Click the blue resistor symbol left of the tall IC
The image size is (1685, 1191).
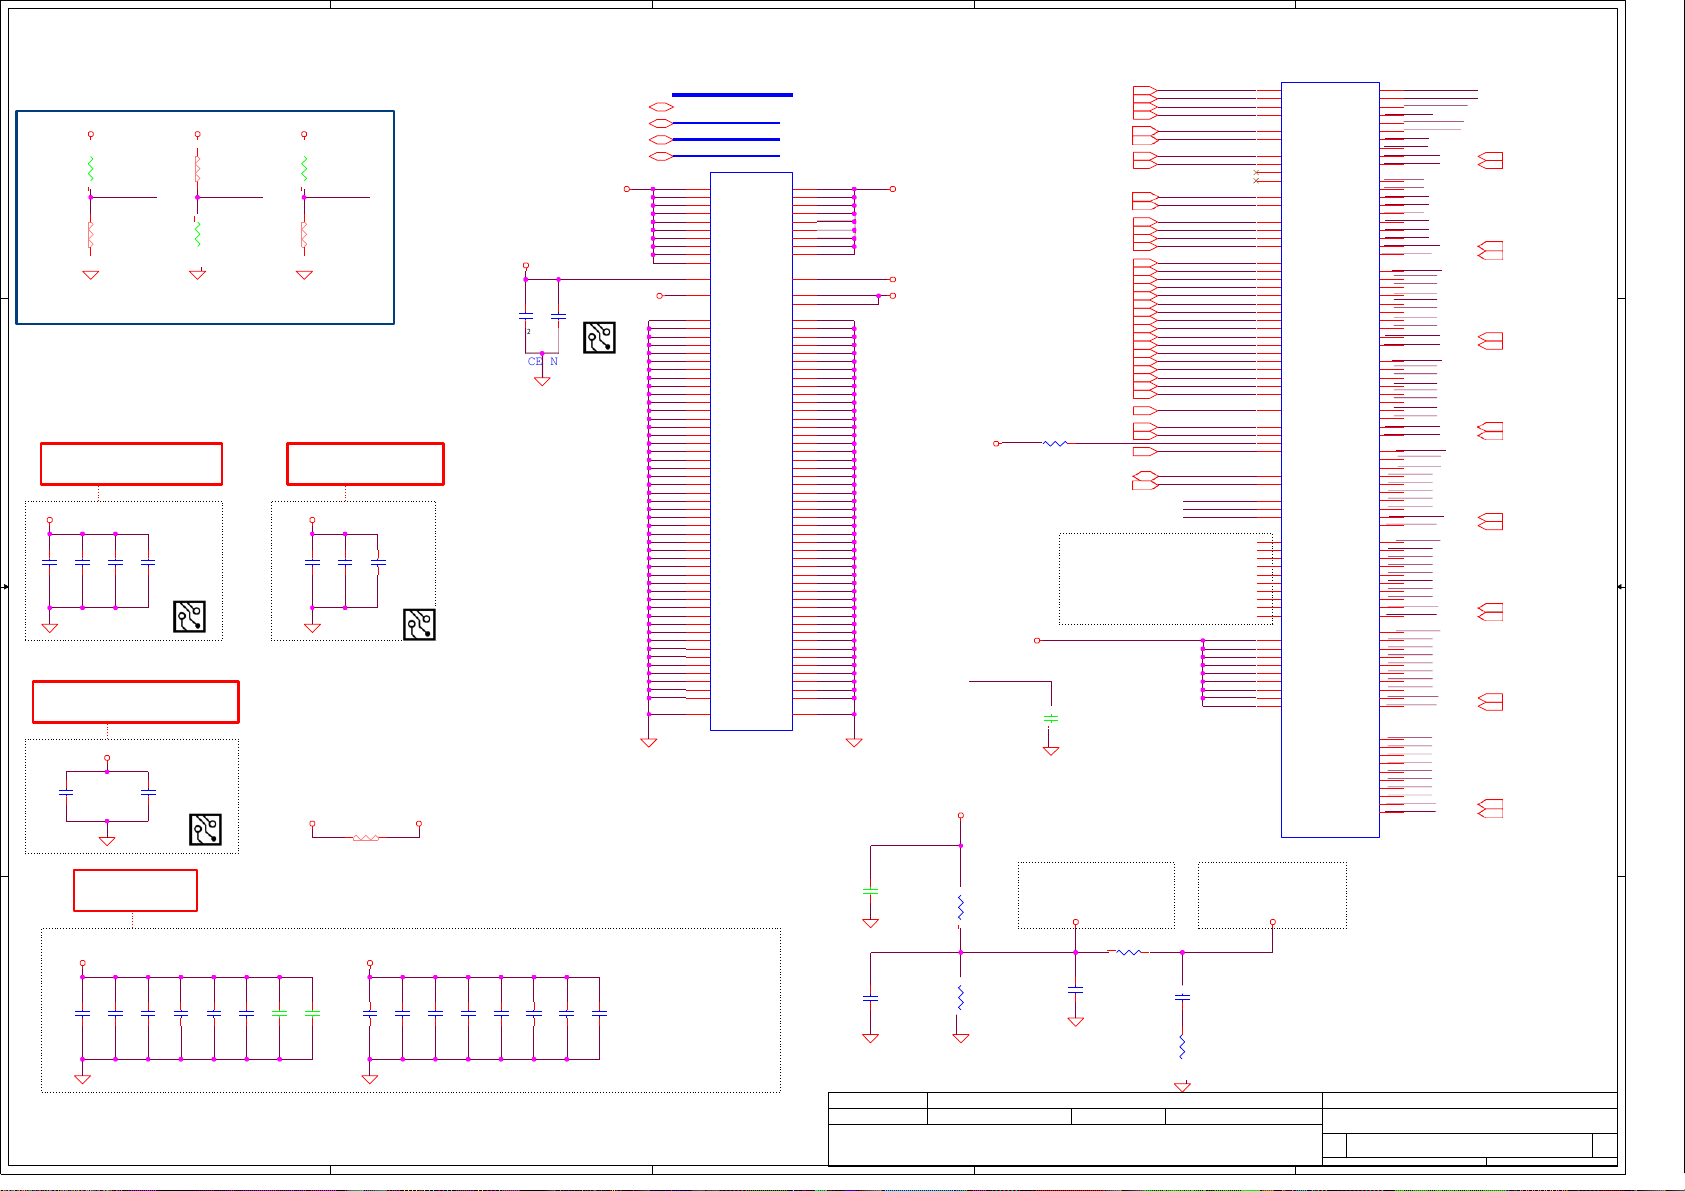coord(1055,443)
